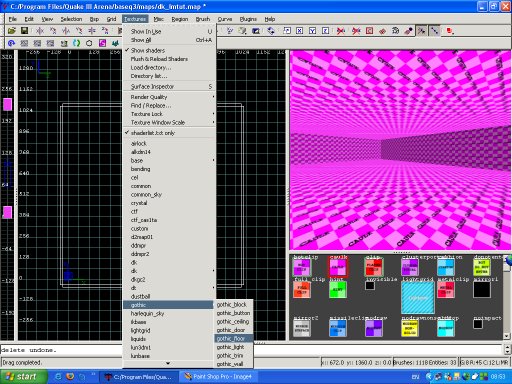Flip selection along the Y axis
The image size is (512, 384).
(66, 31)
